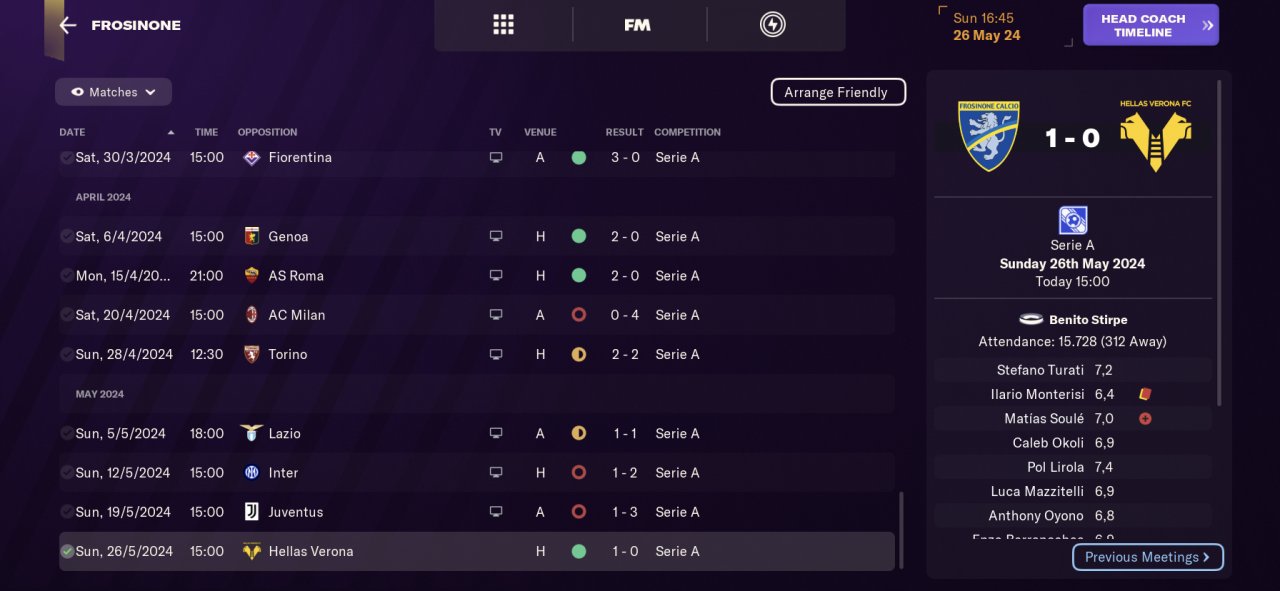Click the Serie A competition logo
This screenshot has height=591, width=1280.
pos(1072,220)
